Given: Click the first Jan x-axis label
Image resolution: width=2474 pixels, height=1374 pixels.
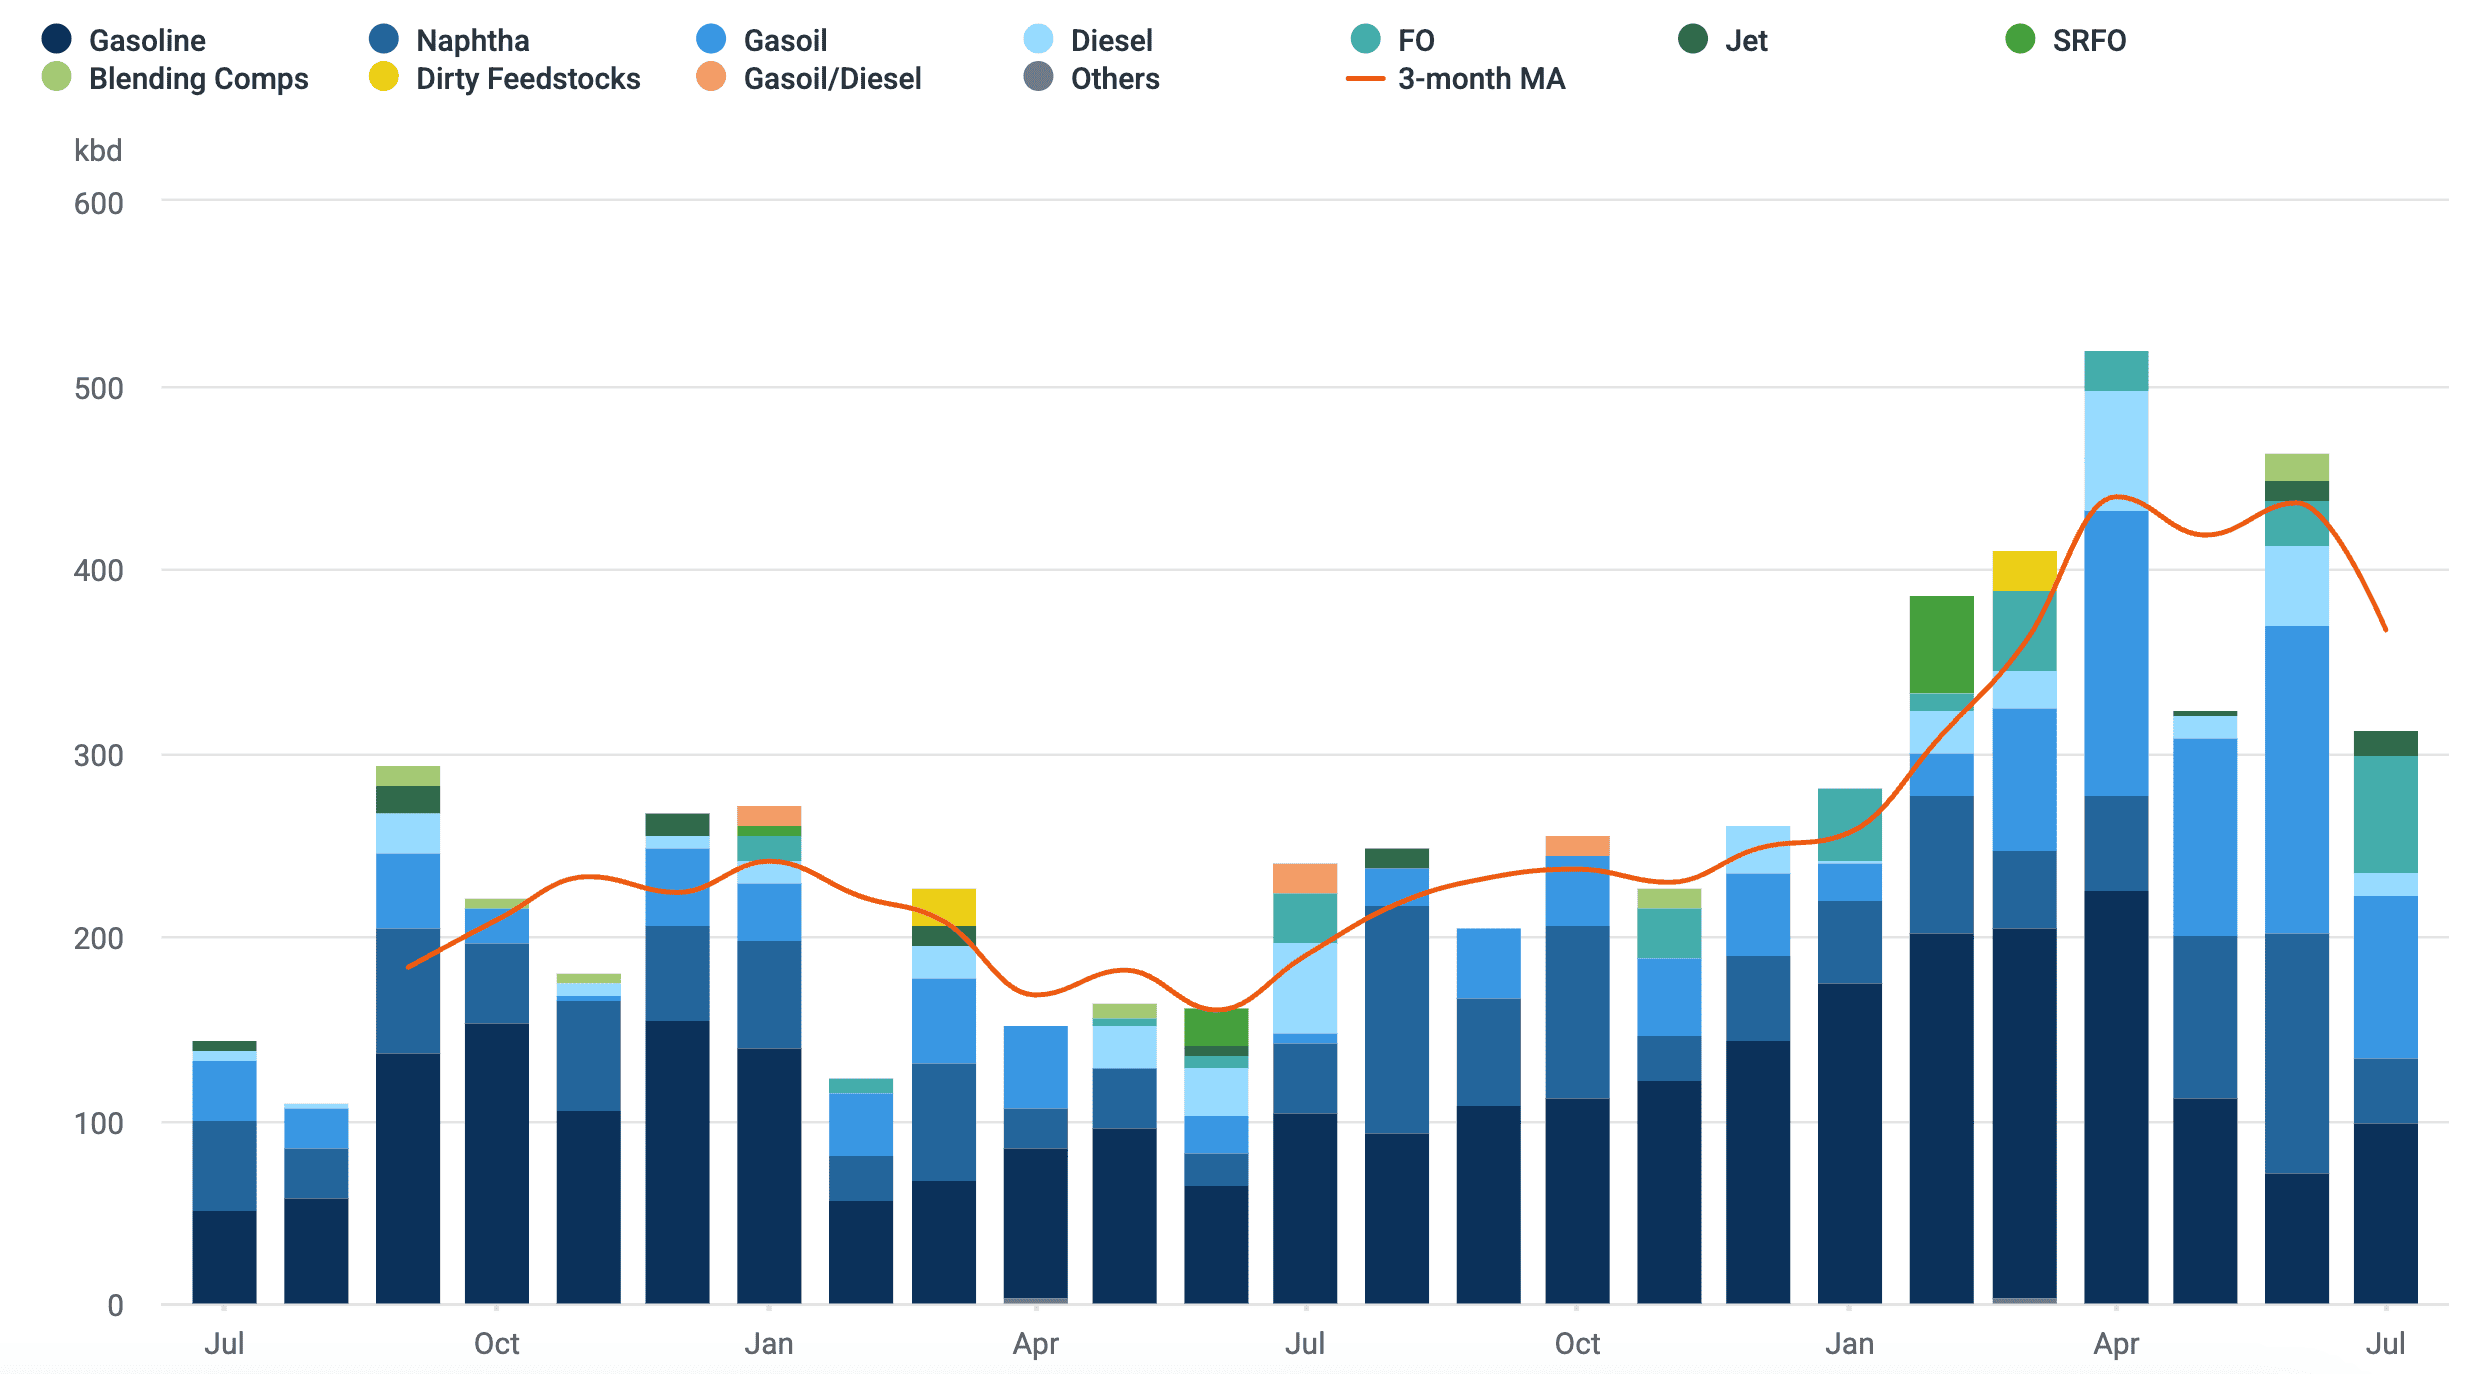Looking at the screenshot, I should [768, 1343].
